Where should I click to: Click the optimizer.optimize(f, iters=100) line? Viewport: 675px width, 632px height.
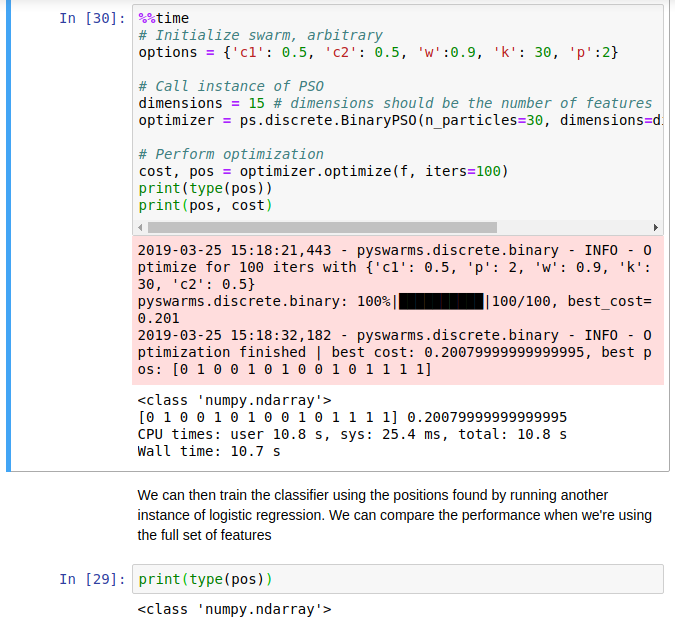323,171
